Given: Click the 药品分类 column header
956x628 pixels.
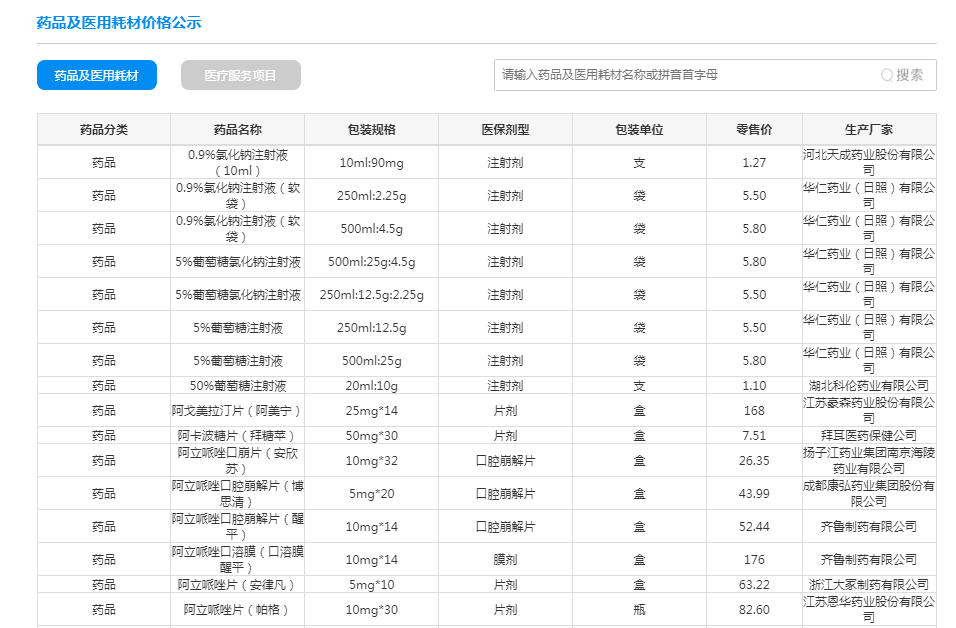Looking at the screenshot, I should pos(104,129).
